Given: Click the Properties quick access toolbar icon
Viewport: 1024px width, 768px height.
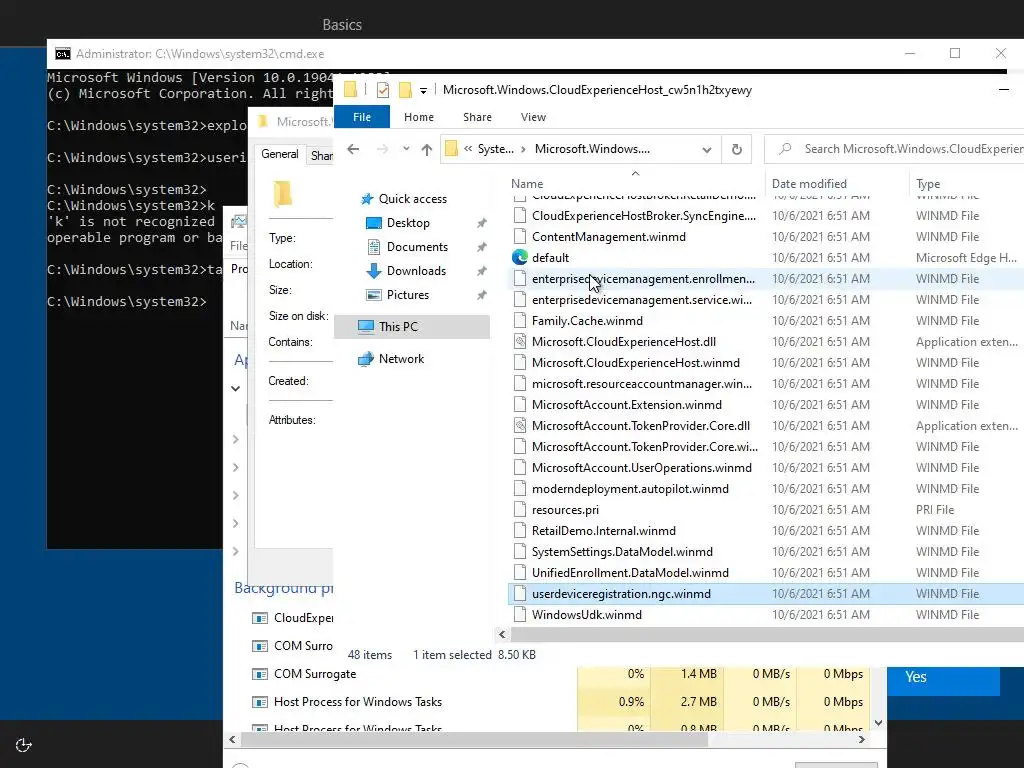Looking at the screenshot, I should 383,90.
